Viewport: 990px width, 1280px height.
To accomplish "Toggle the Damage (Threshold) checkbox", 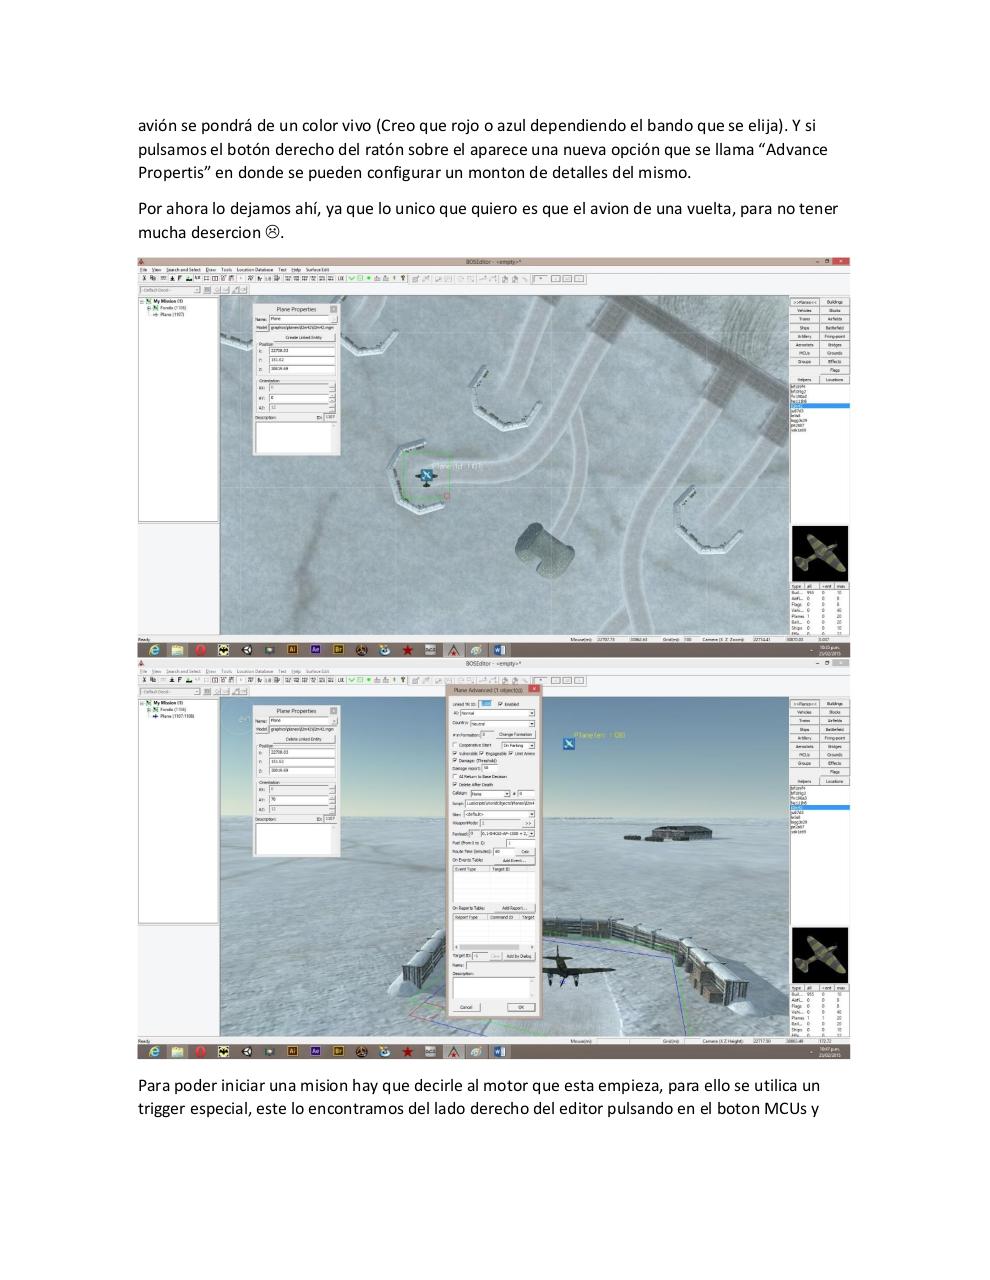I will 455,760.
